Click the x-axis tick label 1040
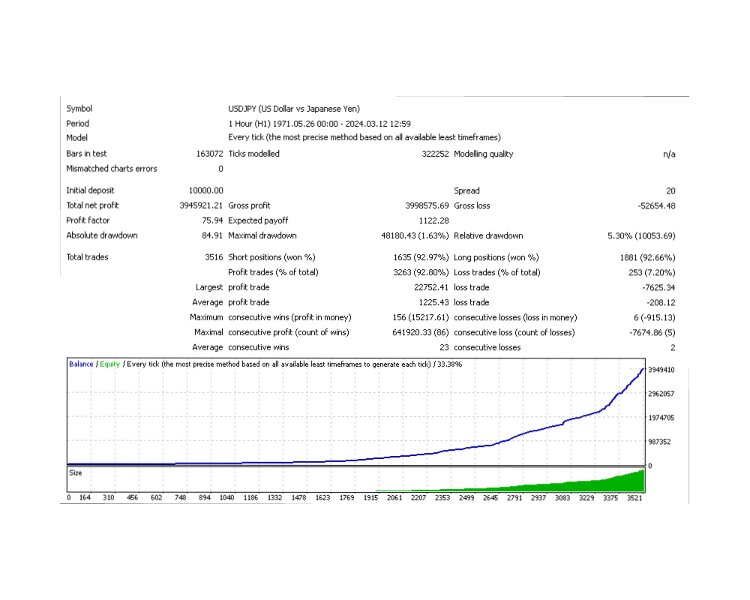Screen dimensions: 750x600 (227, 498)
